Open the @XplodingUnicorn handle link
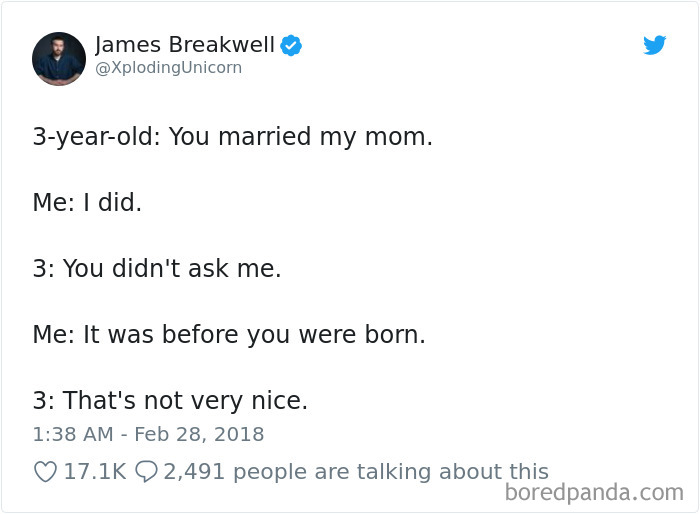Screen dimensions: 700x514 (x=168, y=68)
